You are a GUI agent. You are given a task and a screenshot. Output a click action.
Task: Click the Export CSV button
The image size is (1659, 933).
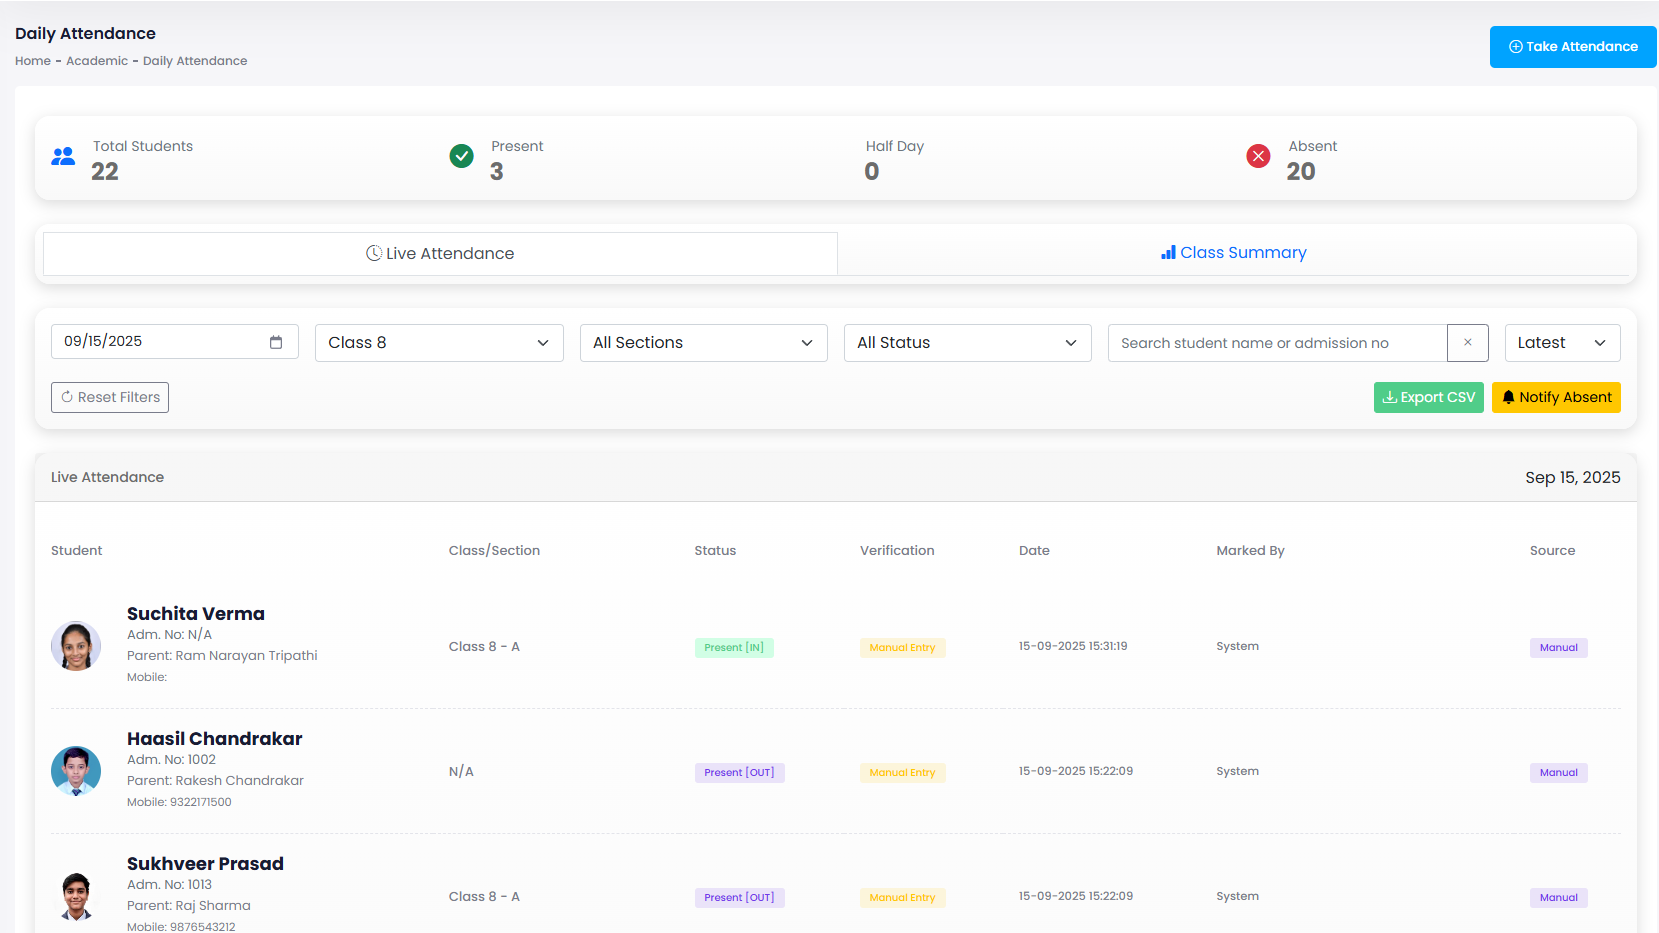[1428, 397]
